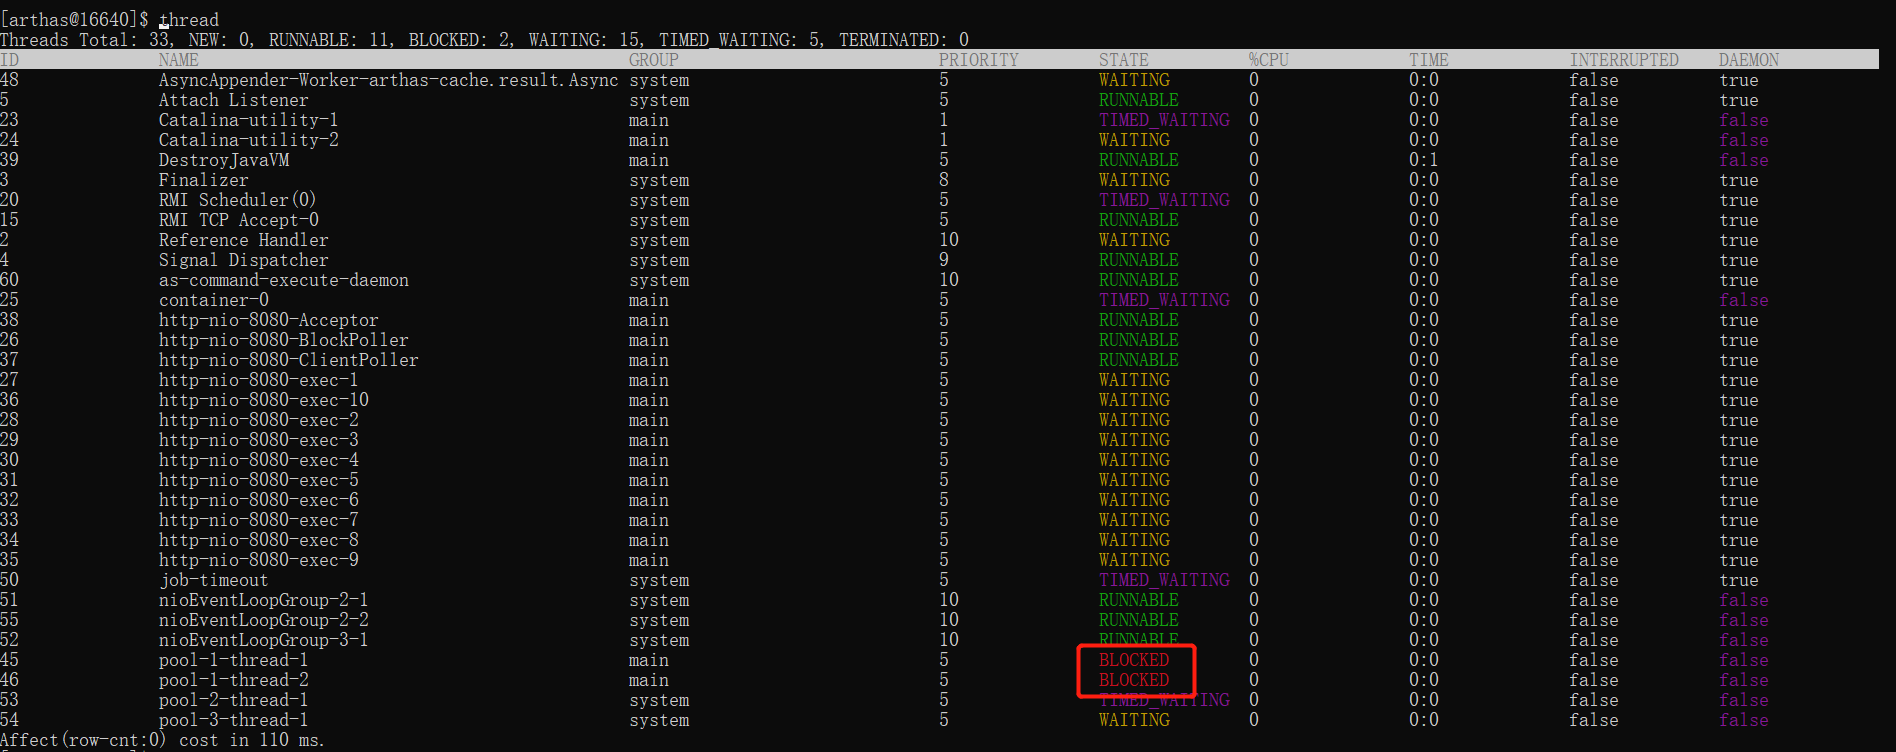Click RUNNABLE state of Attach Listener
1896x752 pixels.
[1139, 100]
